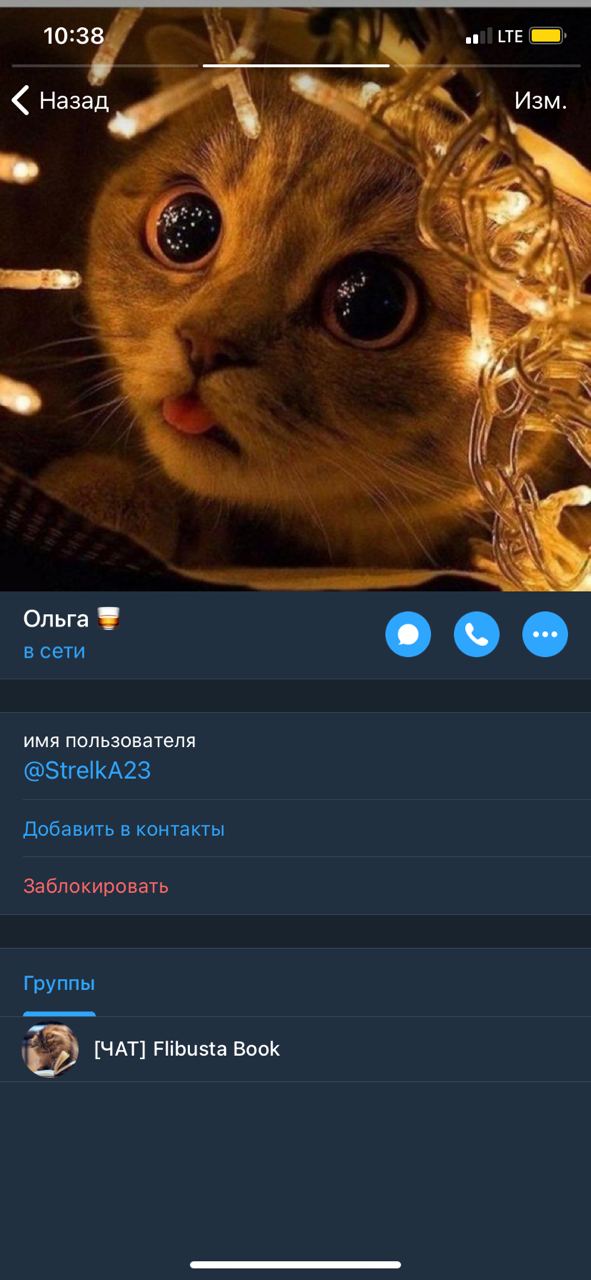Tap the back chevron arrow
Viewport: 591px width, 1280px height.
[20, 100]
